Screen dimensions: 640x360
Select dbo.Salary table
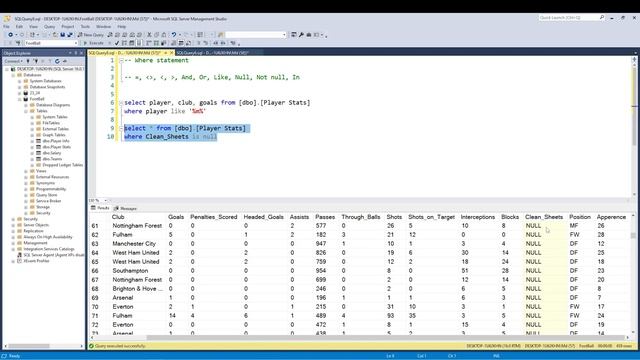pyautogui.click(x=51, y=153)
